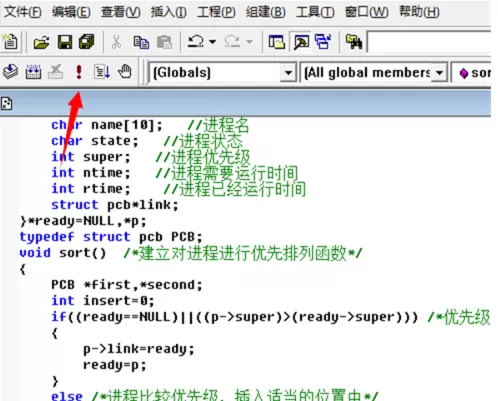Click the Go debug icon
This screenshot has height=401, width=498.
102,72
